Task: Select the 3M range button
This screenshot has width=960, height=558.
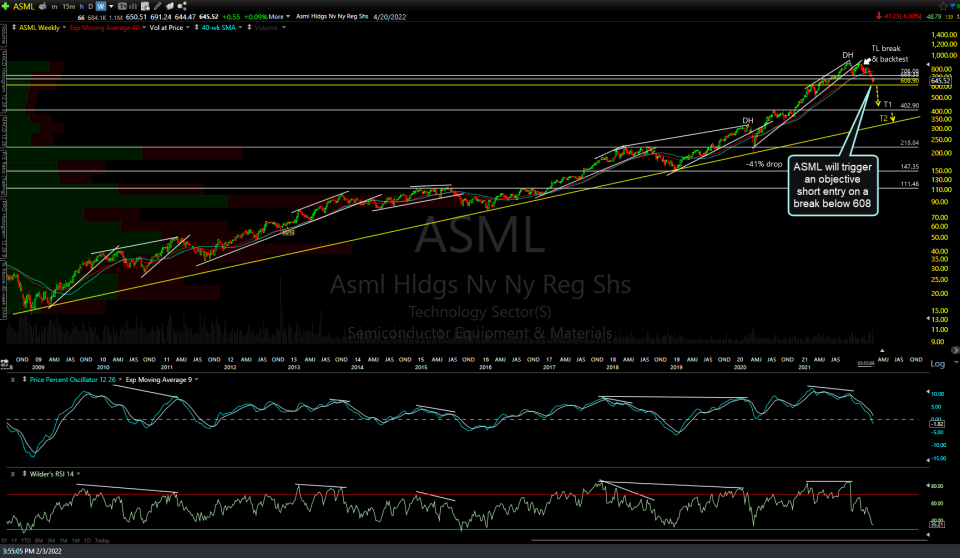Action: point(51,540)
